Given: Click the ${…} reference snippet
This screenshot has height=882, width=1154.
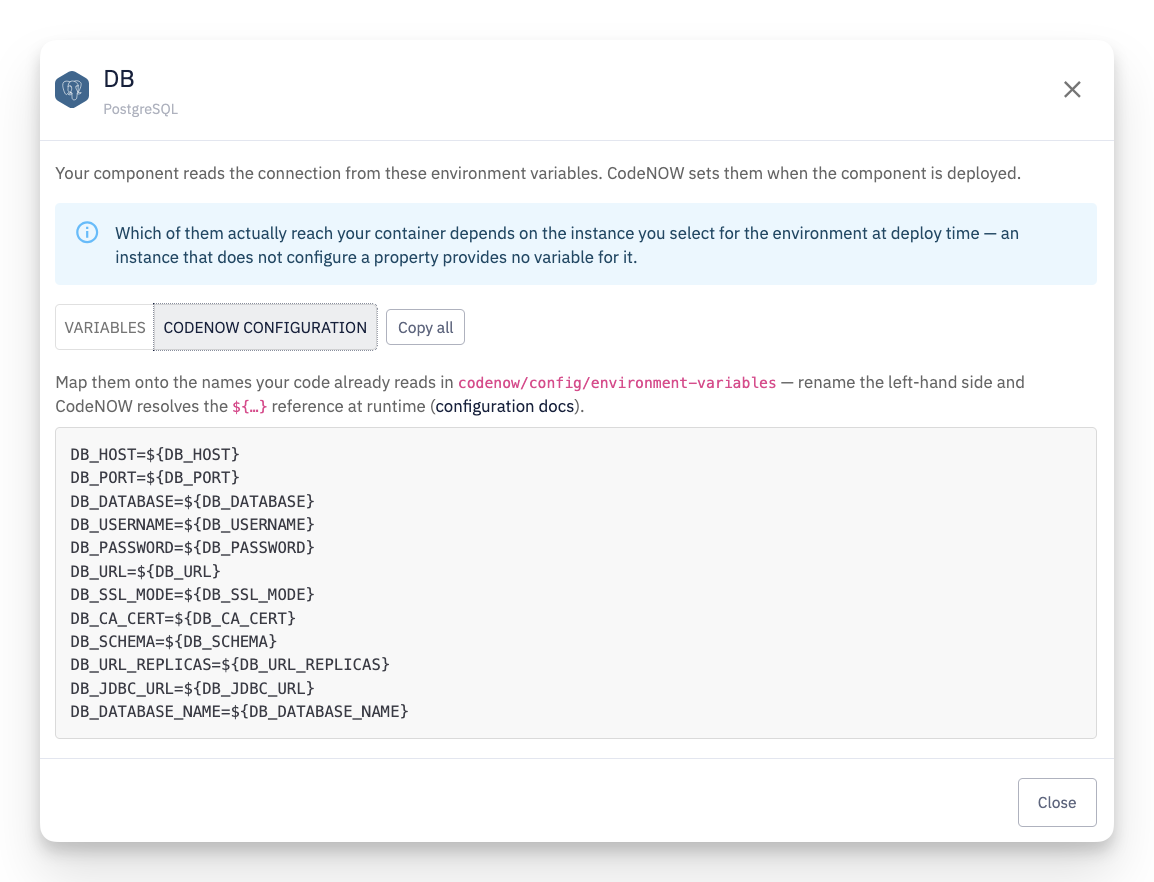Looking at the screenshot, I should click(249, 406).
